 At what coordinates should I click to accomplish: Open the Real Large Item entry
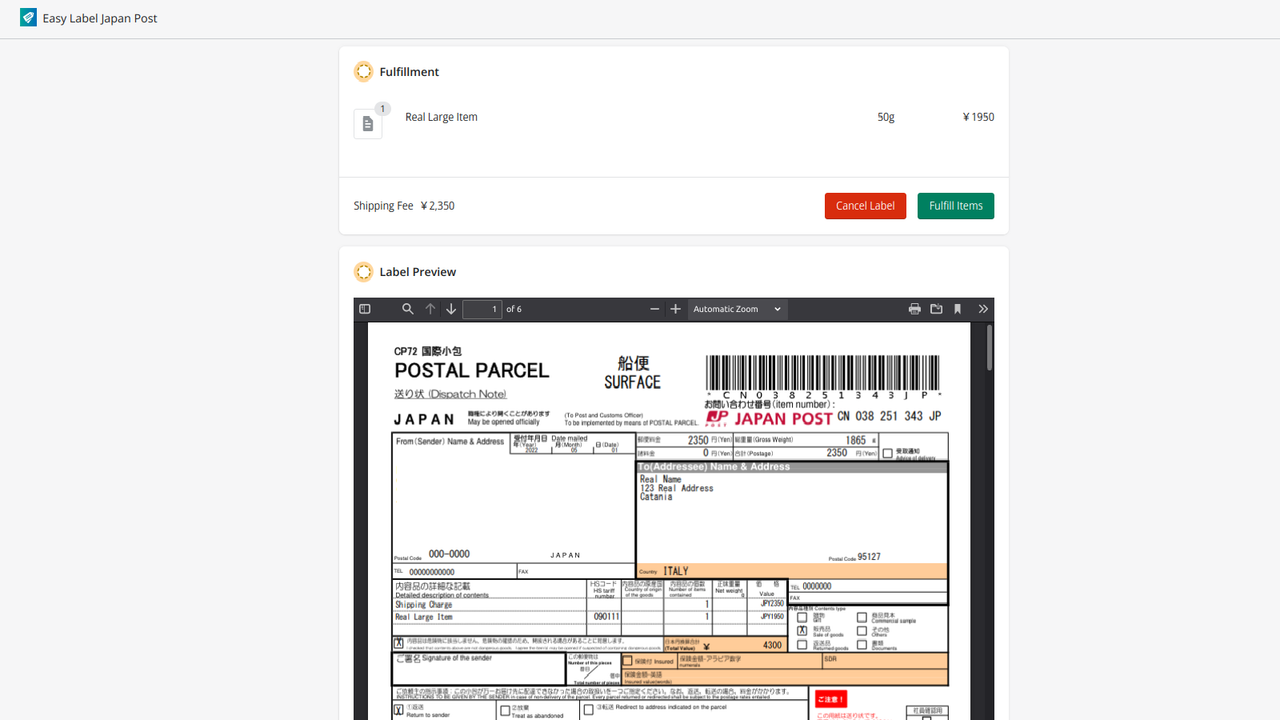(x=440, y=117)
